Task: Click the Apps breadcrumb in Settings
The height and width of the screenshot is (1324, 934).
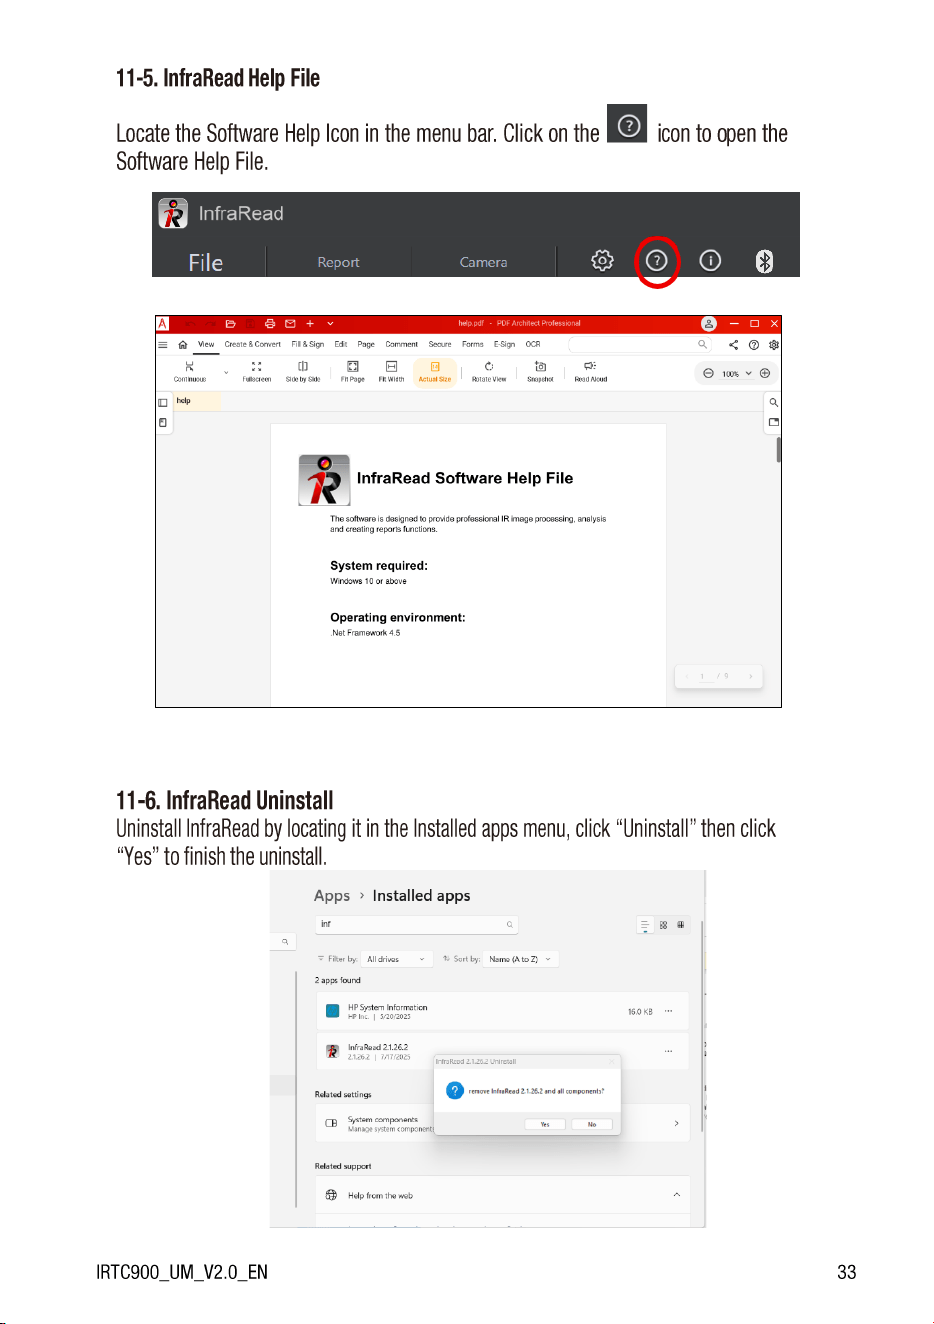Action: coord(332,896)
